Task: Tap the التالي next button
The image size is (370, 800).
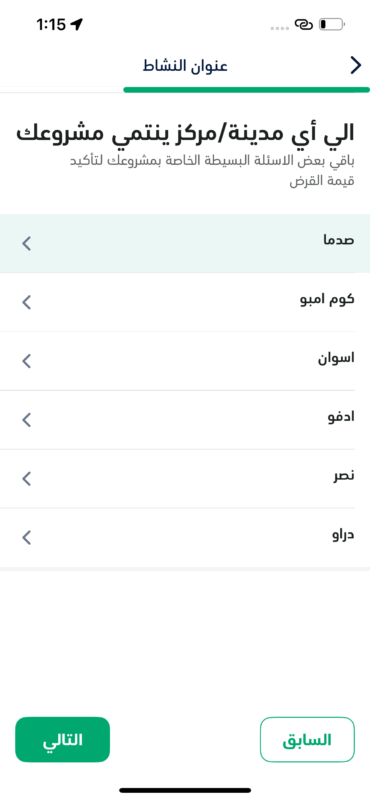Action: click(62, 740)
